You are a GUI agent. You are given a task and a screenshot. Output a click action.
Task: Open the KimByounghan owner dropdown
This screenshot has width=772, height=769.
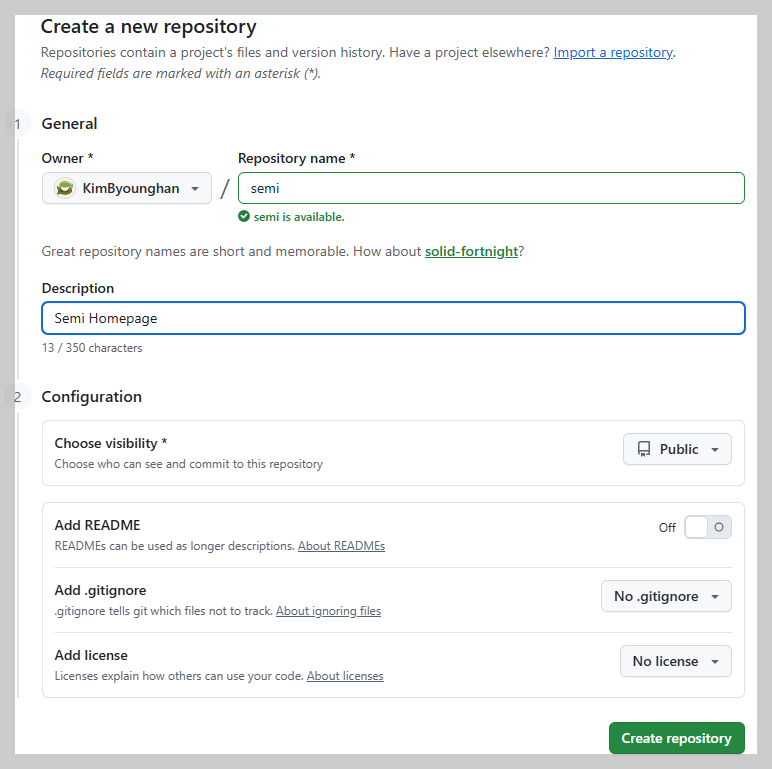tap(127, 188)
